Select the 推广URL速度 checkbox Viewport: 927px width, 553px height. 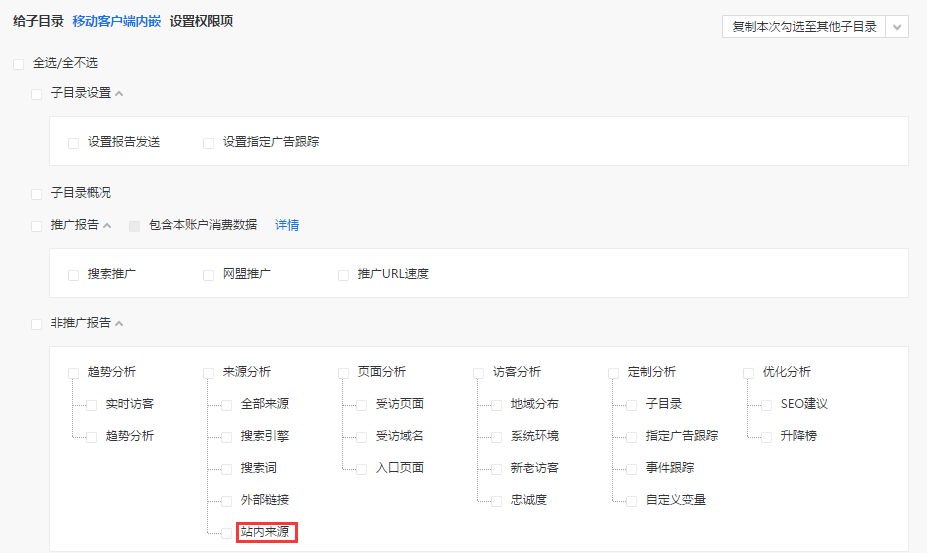click(344, 275)
